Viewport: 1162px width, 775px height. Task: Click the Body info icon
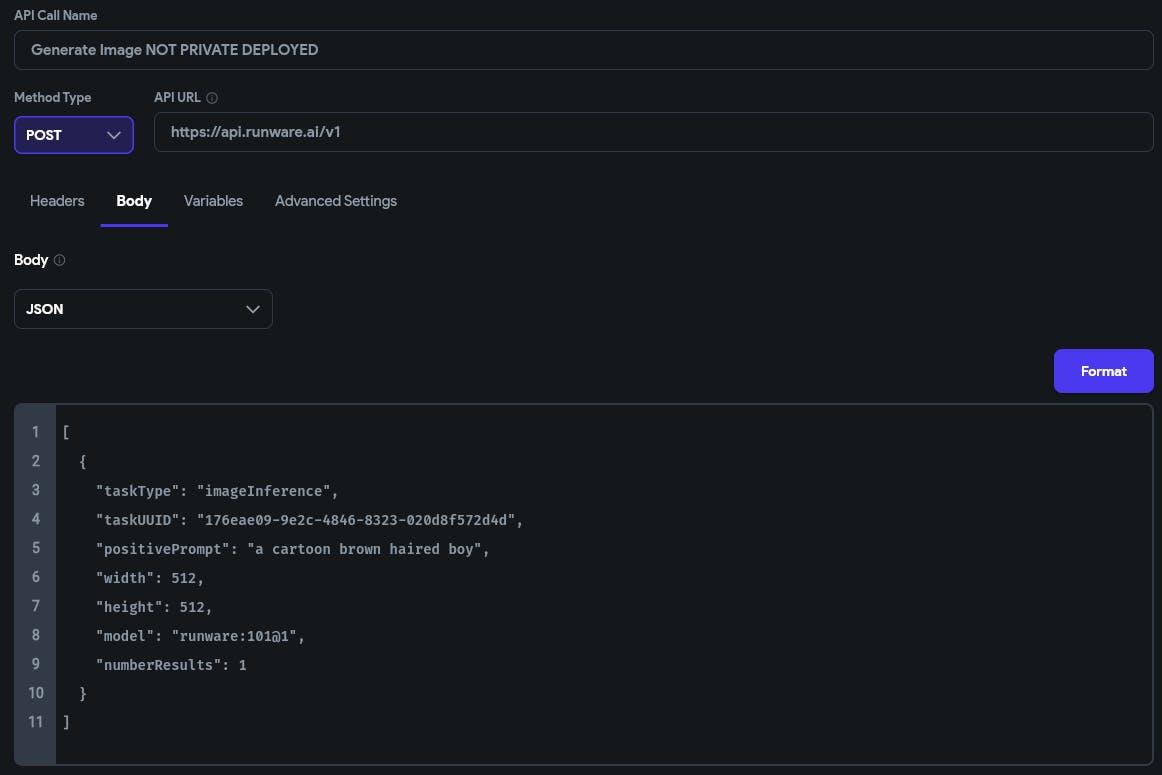[59, 260]
